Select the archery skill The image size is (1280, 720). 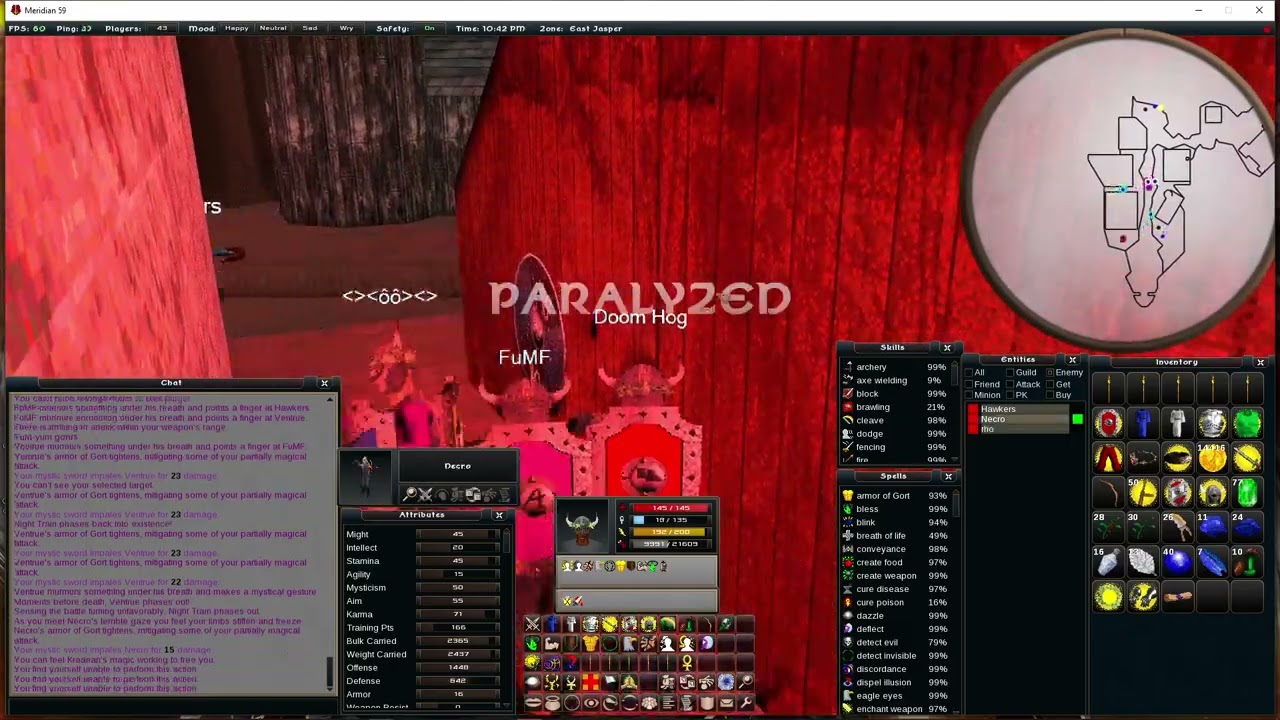tap(896, 367)
